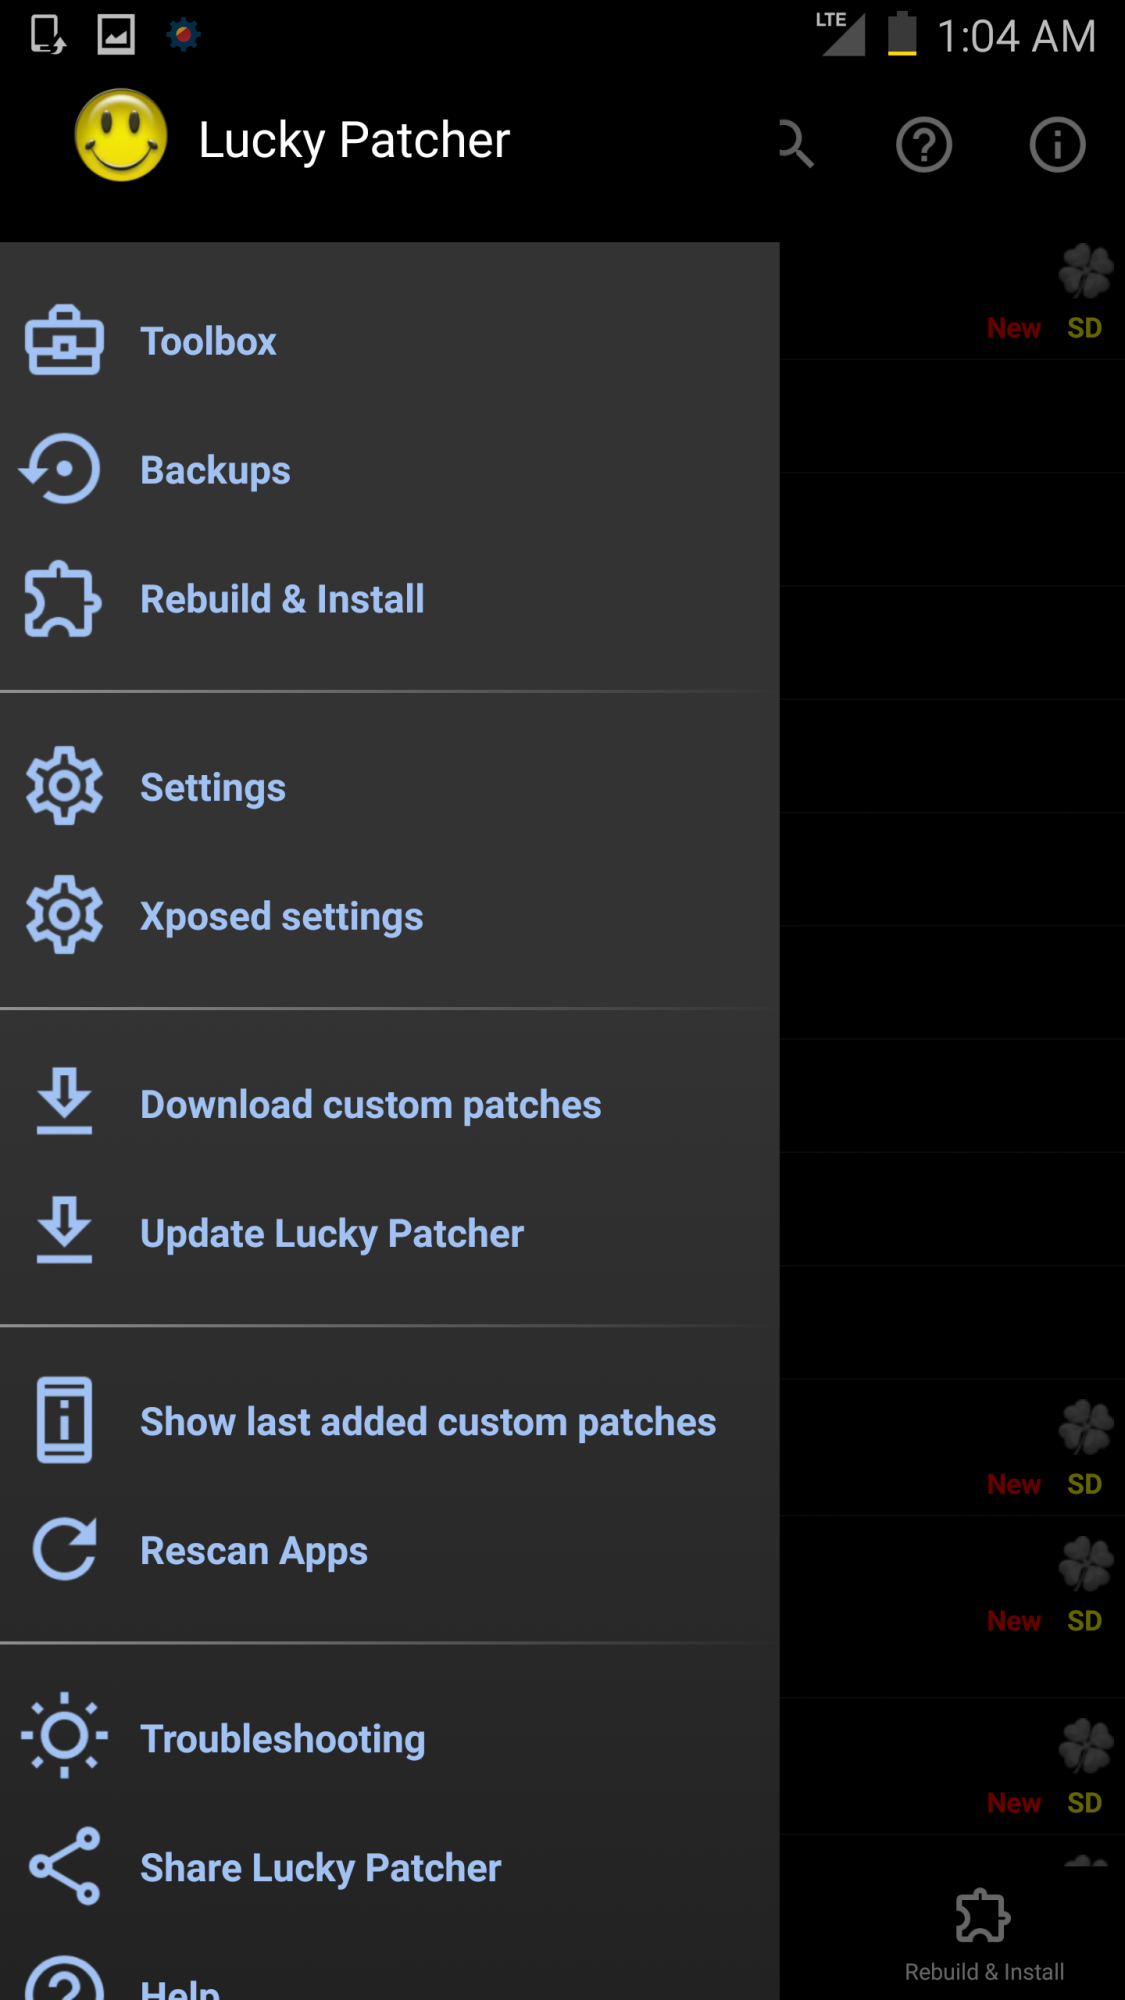Tap the Update Lucky Patcher download icon

point(64,1231)
